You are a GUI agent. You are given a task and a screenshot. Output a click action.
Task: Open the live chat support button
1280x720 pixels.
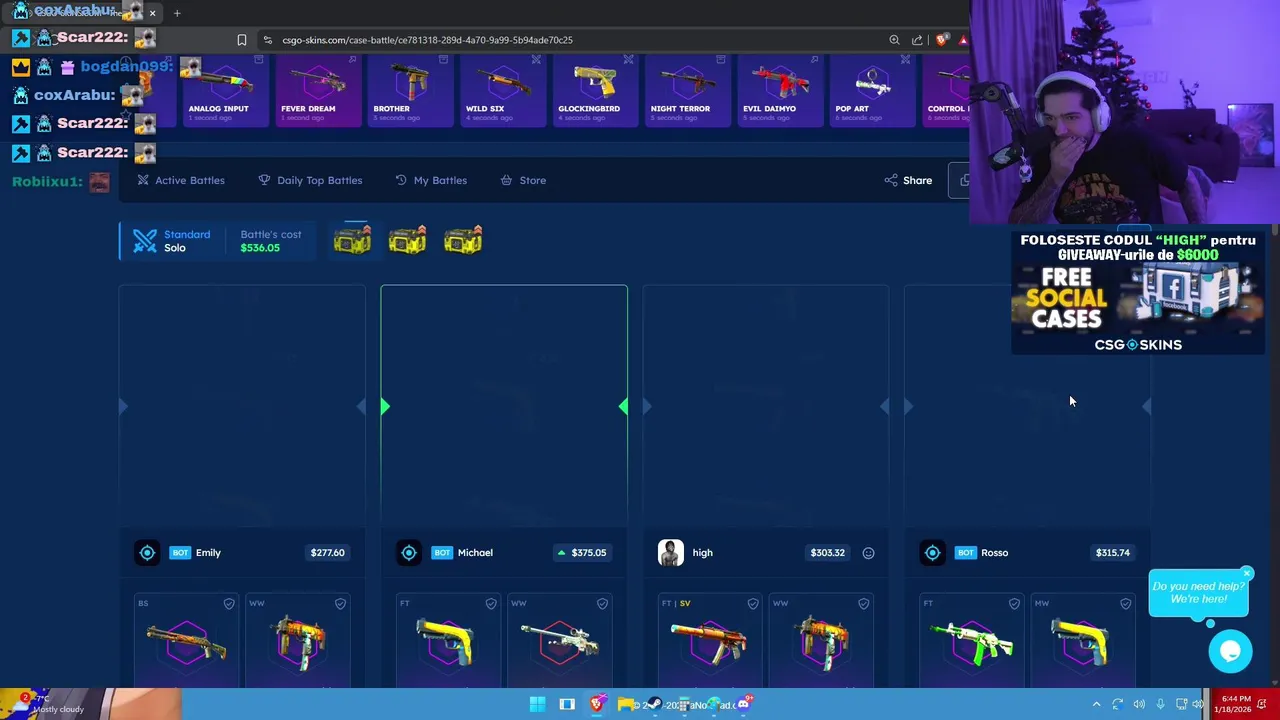pyautogui.click(x=1230, y=651)
